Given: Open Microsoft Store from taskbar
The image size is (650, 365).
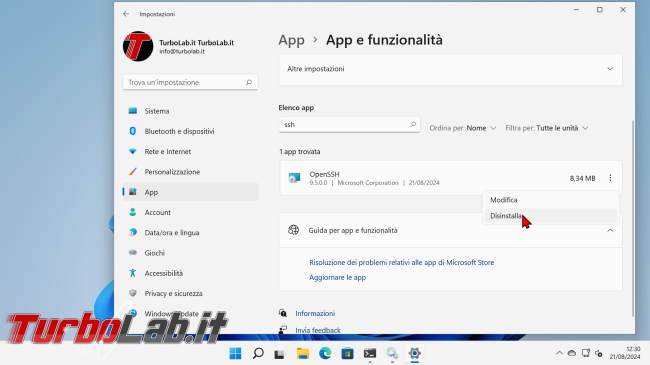Looking at the screenshot, I should pyautogui.click(x=347, y=353).
